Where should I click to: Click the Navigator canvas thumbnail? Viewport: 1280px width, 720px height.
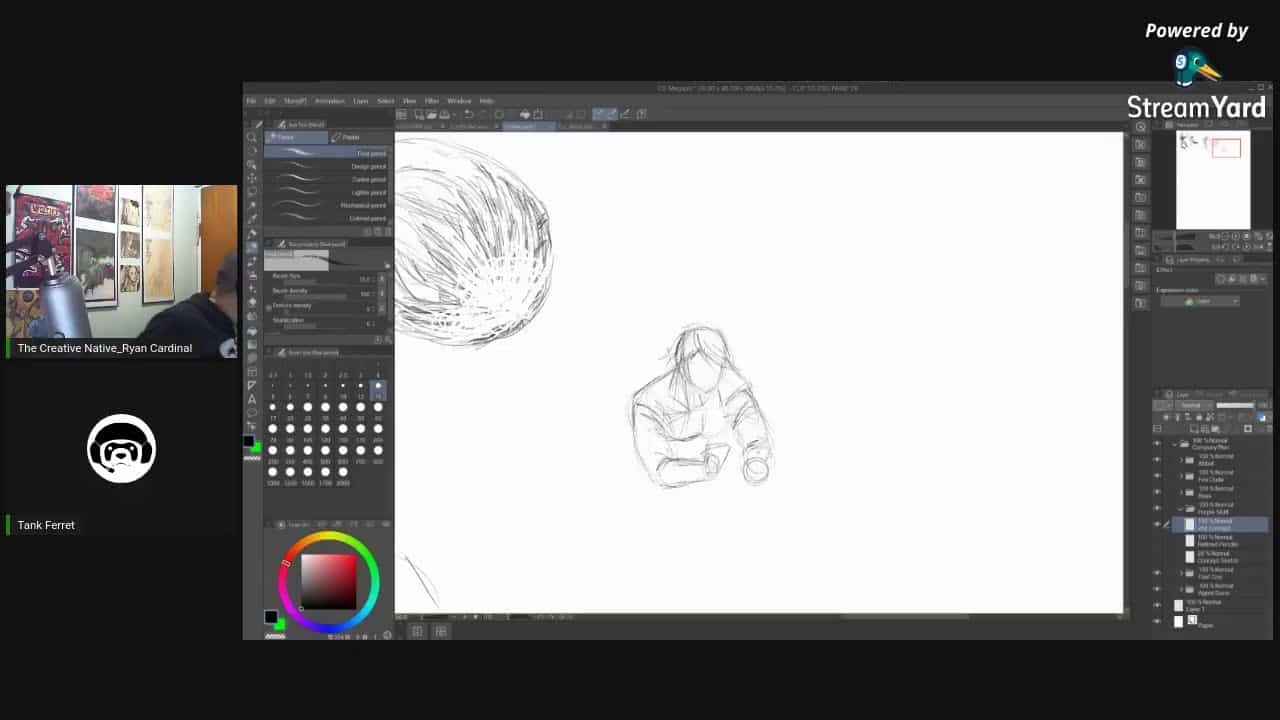[x=1212, y=181]
